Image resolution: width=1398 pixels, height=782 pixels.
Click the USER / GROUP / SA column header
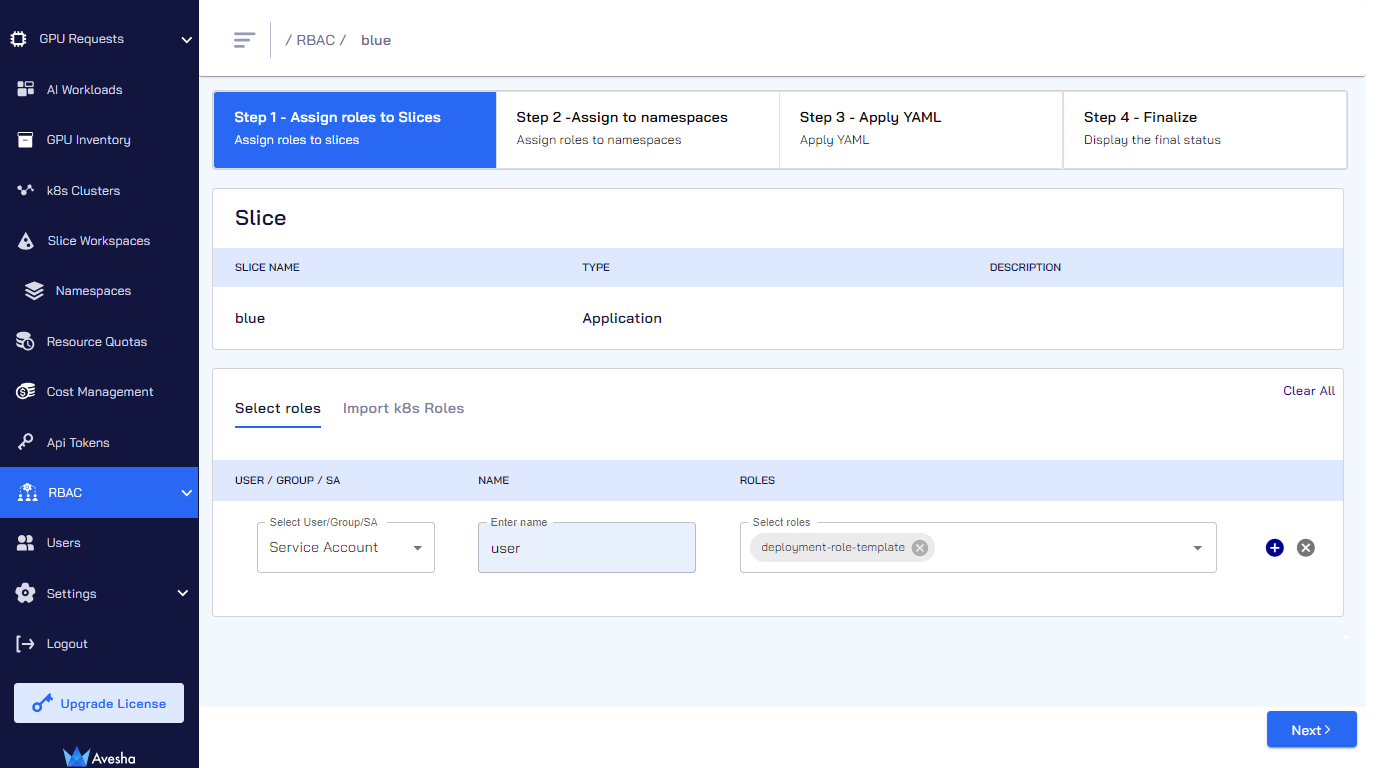click(x=287, y=480)
